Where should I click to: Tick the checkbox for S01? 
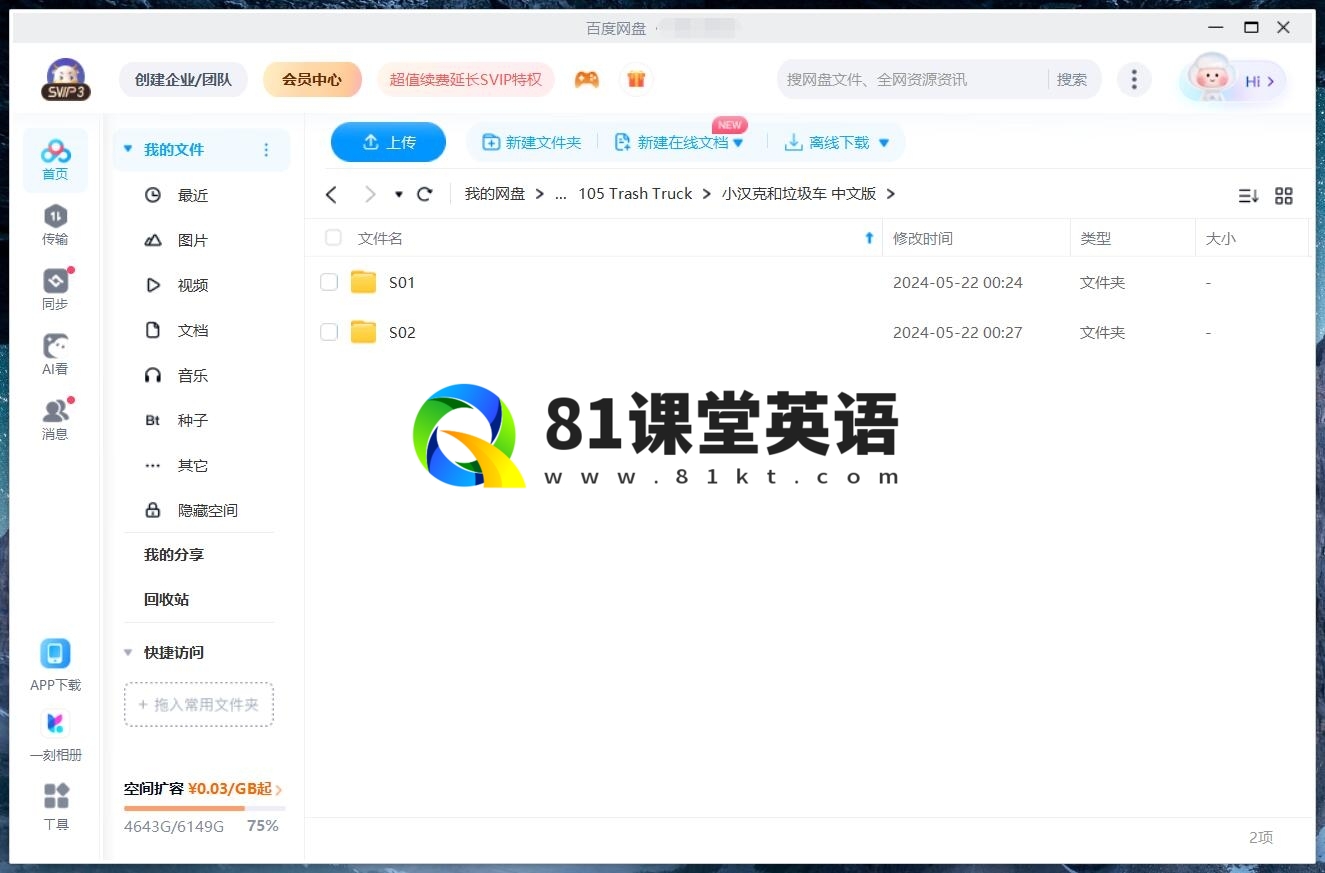(329, 282)
